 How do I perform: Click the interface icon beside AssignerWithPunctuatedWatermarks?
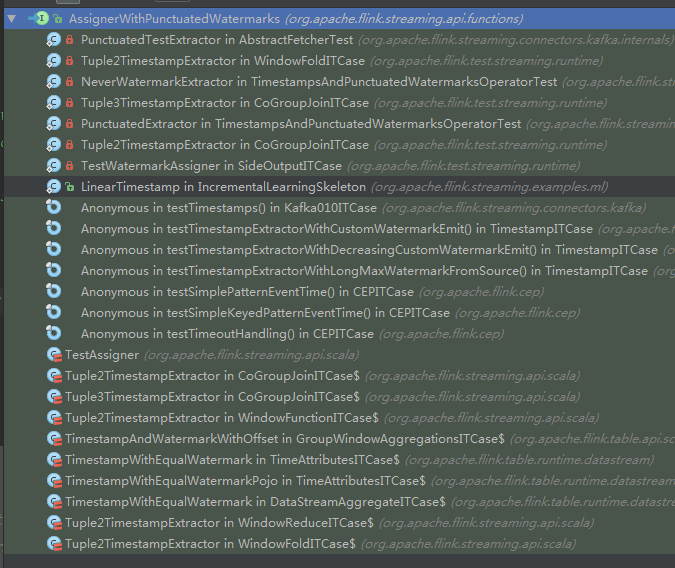point(40,19)
